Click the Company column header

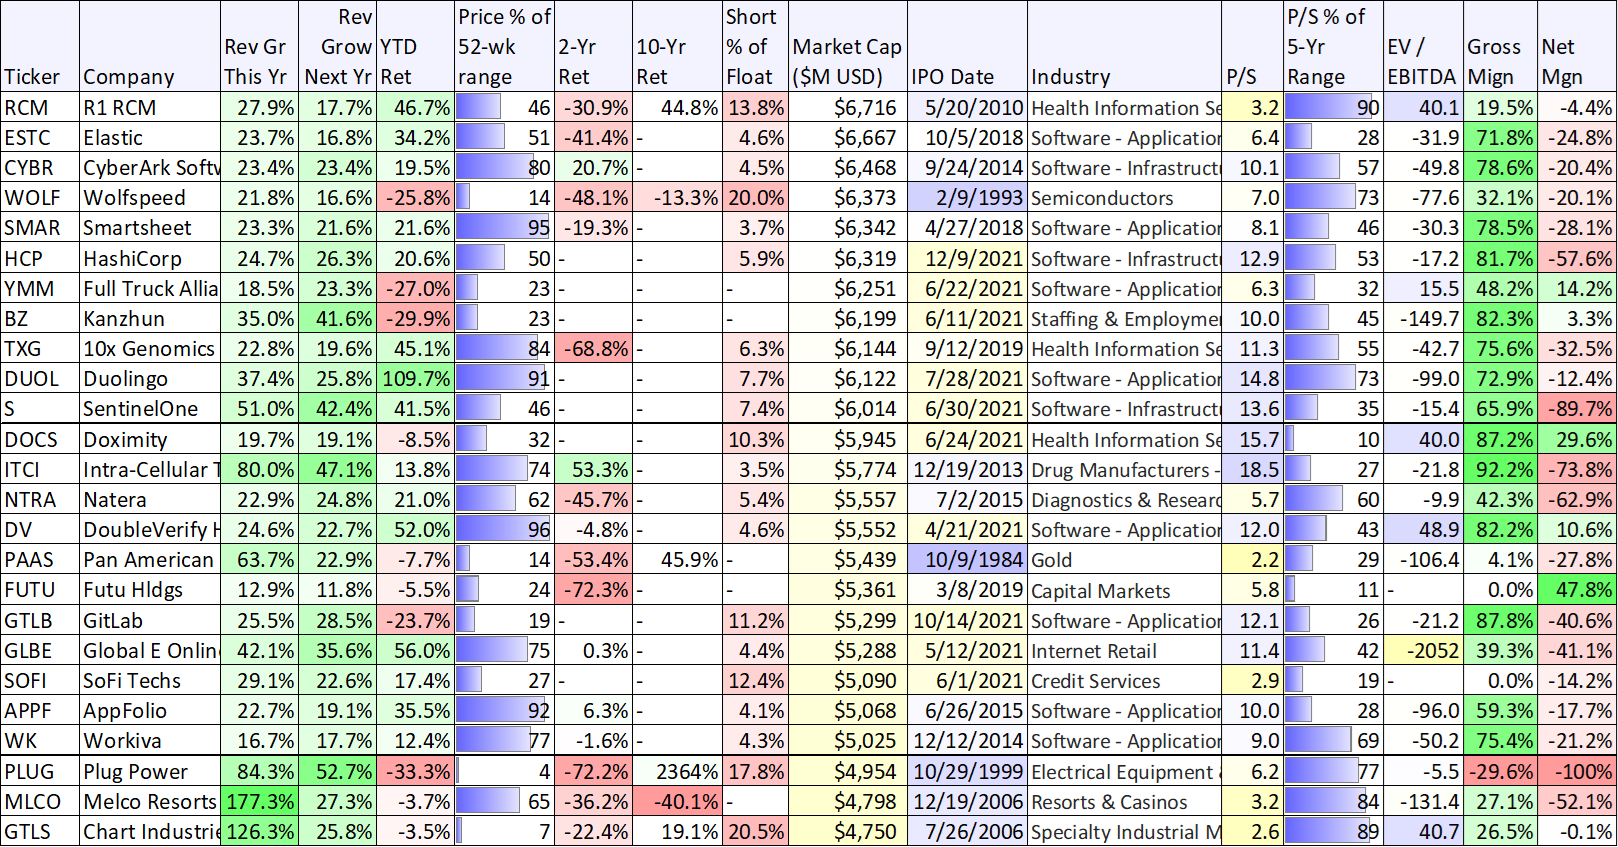click(x=150, y=47)
